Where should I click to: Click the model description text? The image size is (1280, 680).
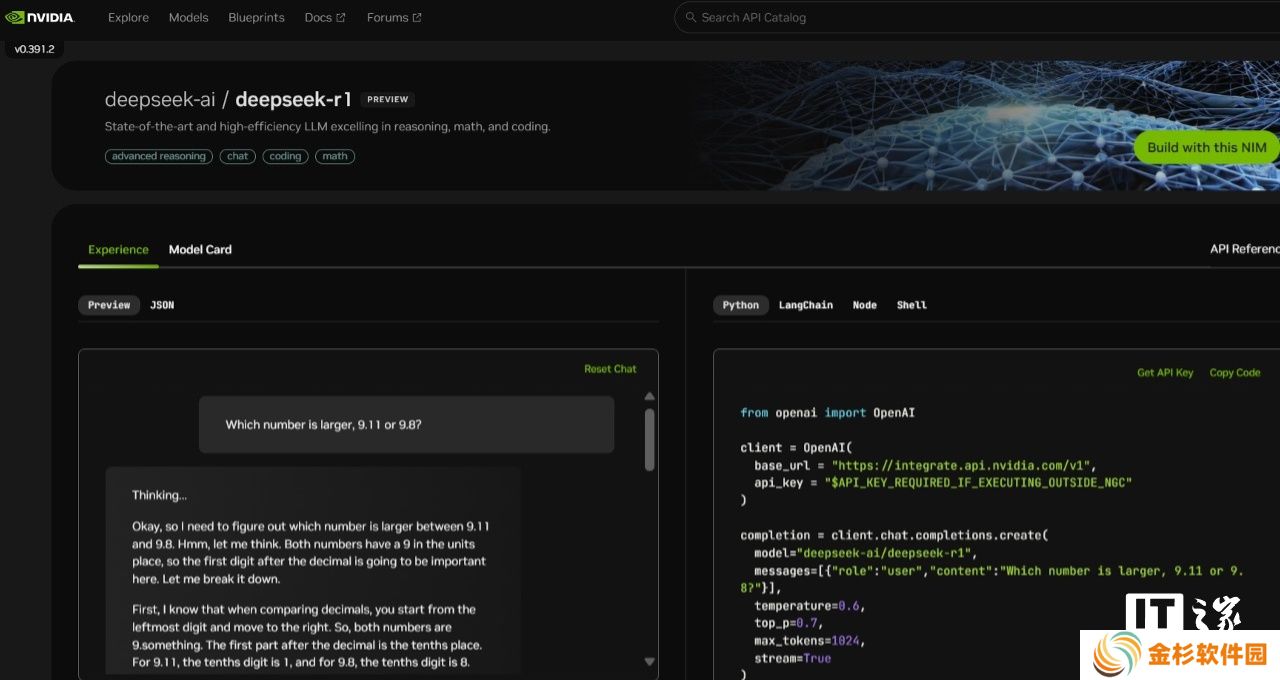pyautogui.click(x=327, y=127)
